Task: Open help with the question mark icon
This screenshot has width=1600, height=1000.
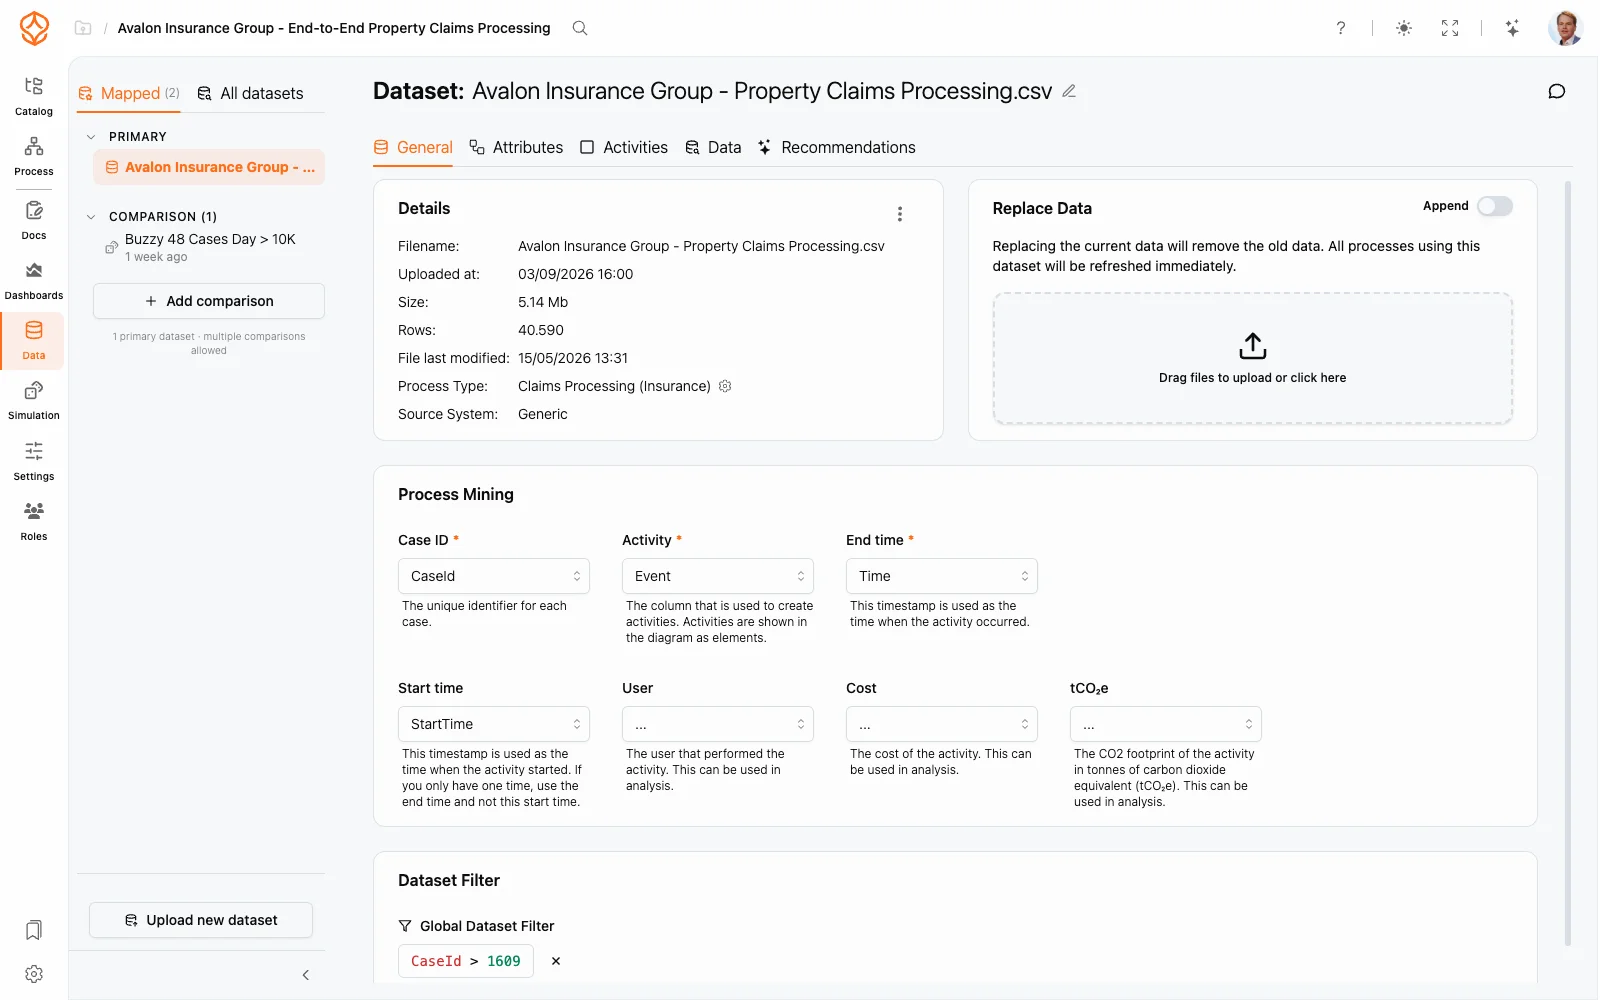Action: coord(1341,28)
